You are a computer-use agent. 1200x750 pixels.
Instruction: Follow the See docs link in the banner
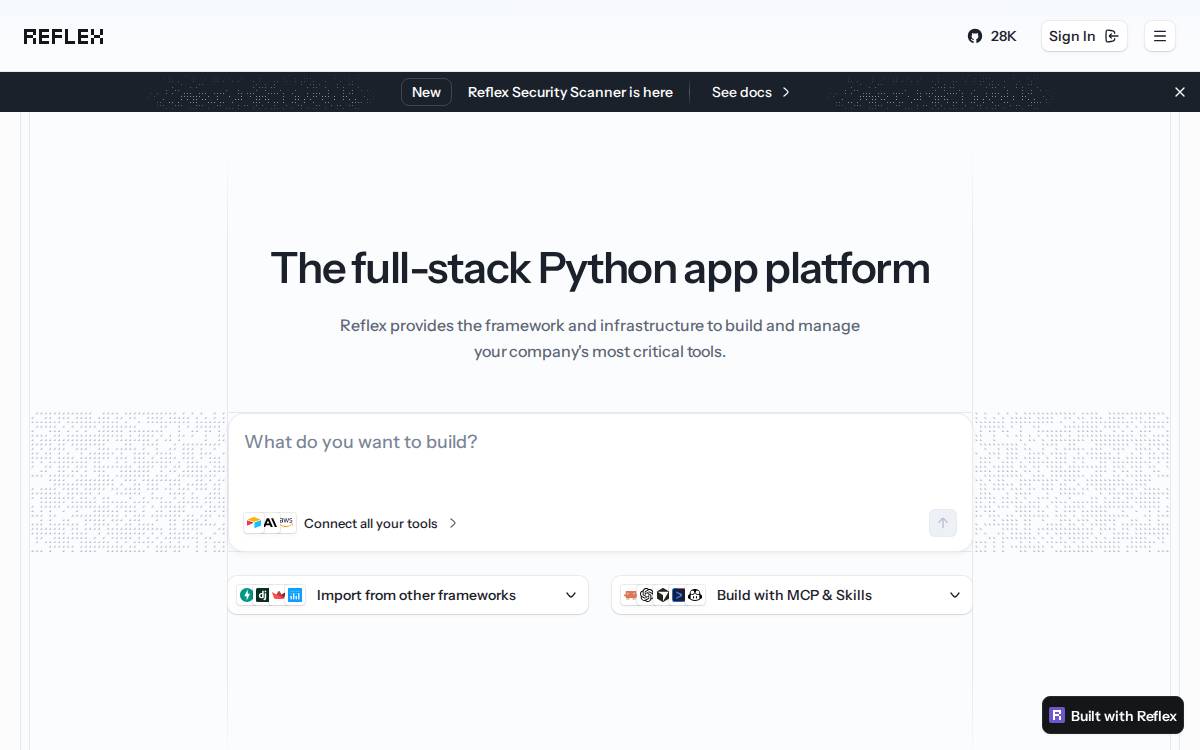click(751, 92)
